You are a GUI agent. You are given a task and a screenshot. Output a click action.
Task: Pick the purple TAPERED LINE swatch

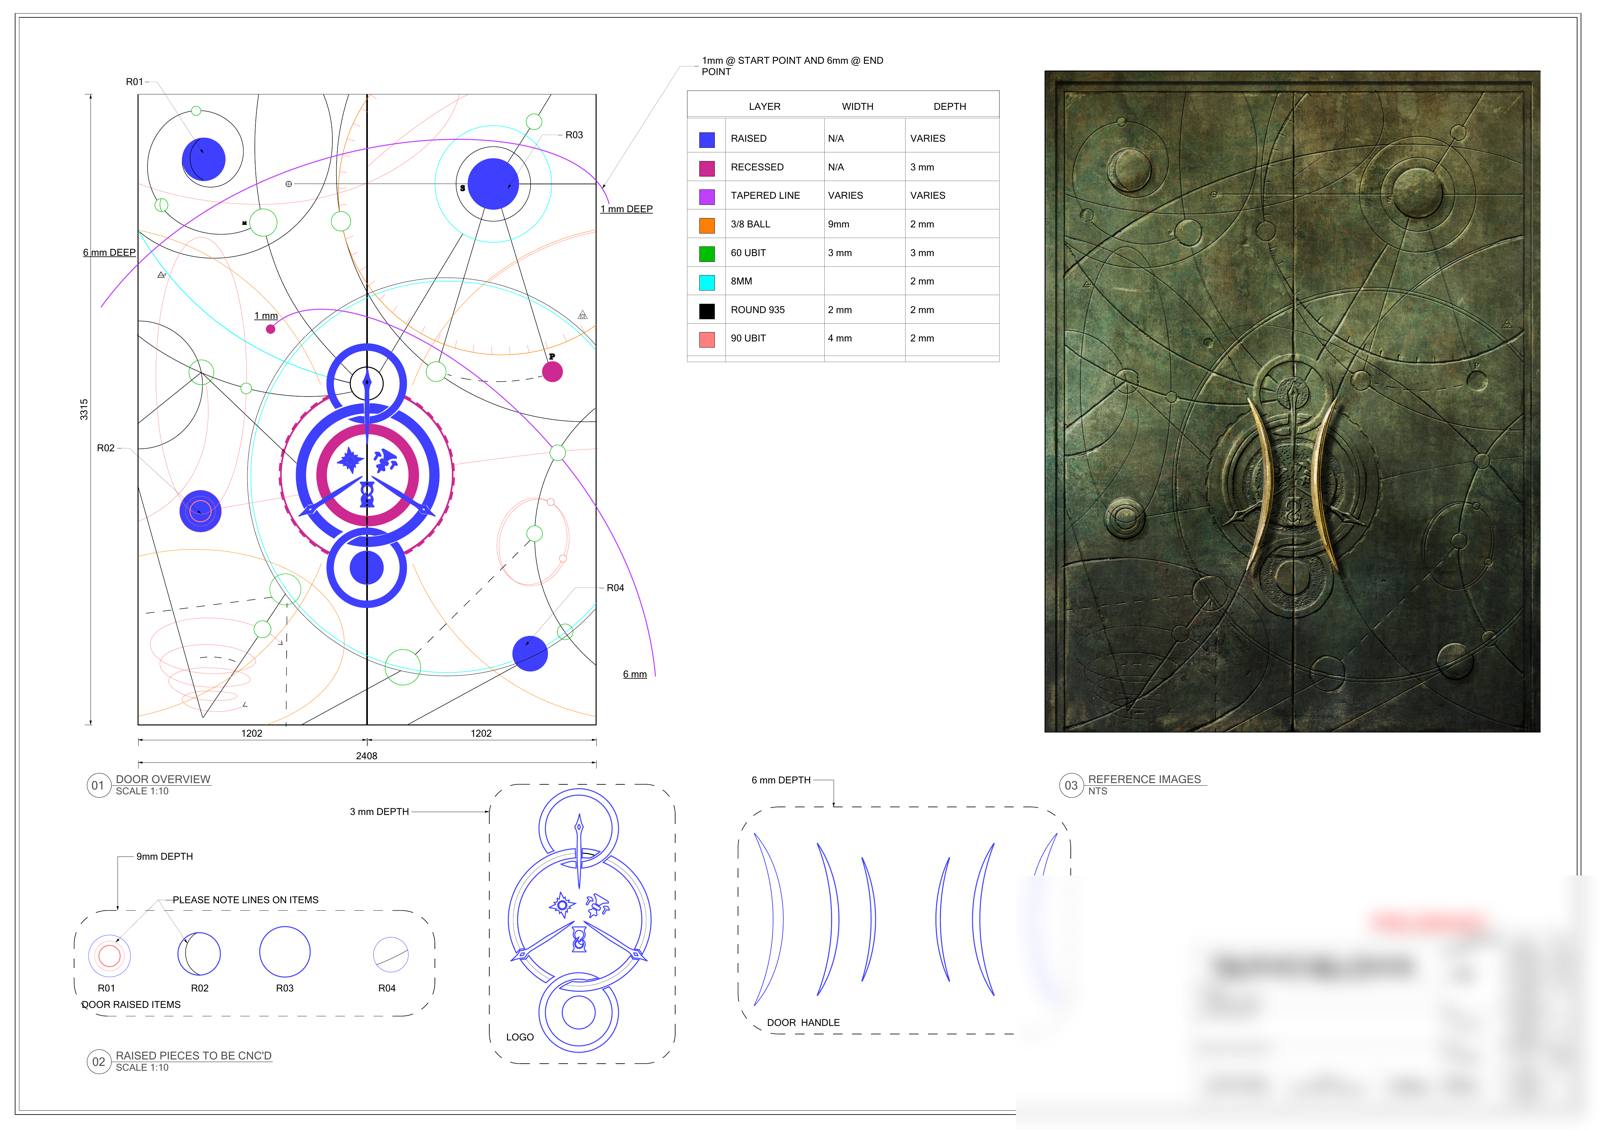click(707, 197)
